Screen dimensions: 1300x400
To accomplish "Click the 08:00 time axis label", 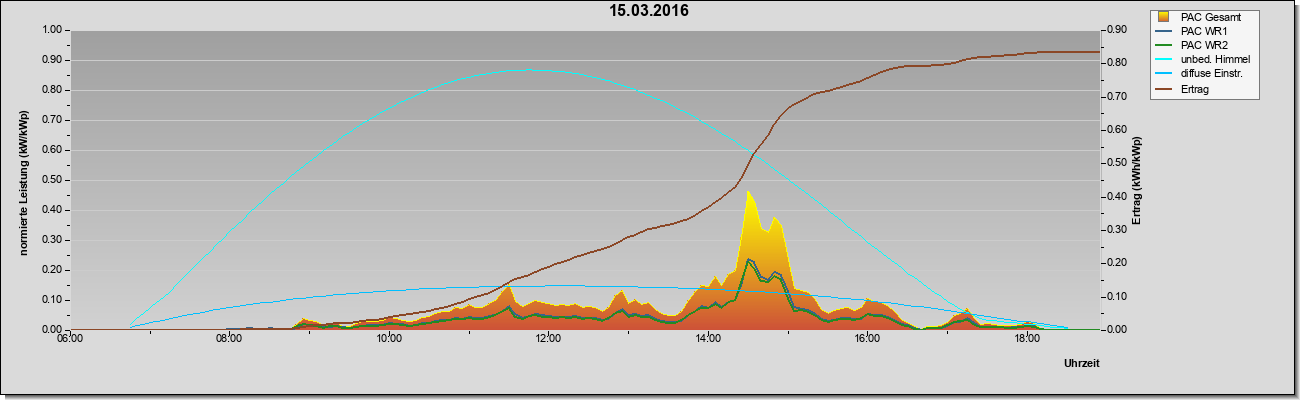I will pos(229,340).
